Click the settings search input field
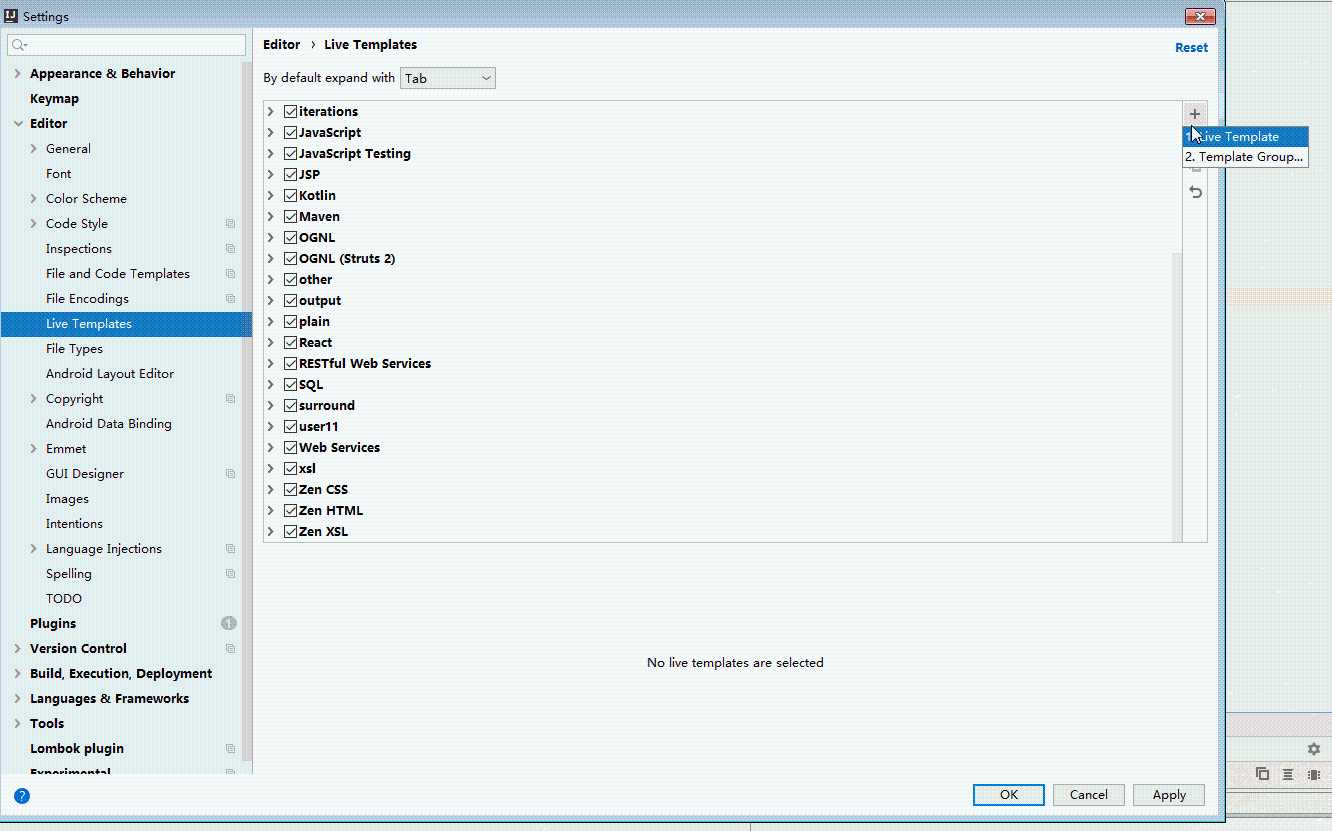This screenshot has width=1332, height=831. click(126, 45)
